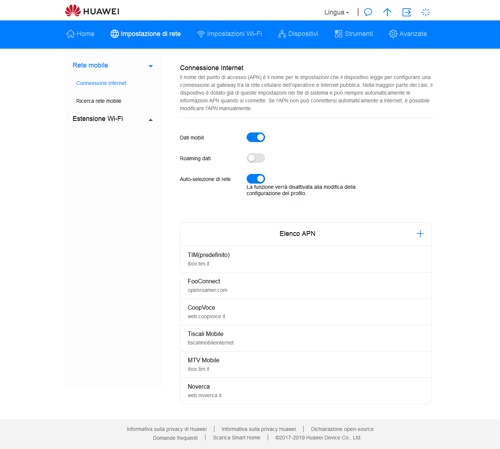
Task: Open the Avanzate tab
Action: 408,34
